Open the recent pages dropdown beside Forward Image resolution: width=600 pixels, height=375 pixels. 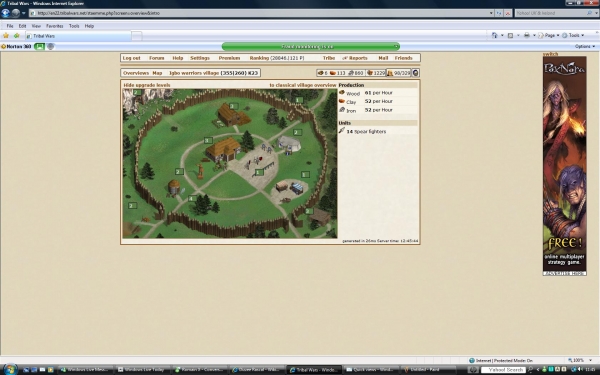coord(23,13)
